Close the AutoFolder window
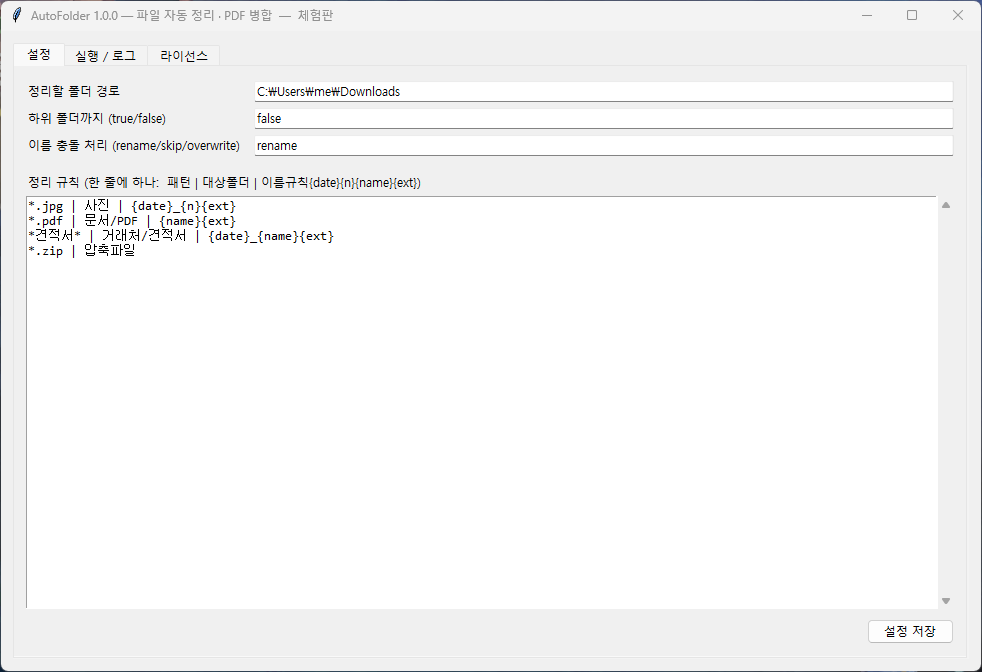 958,15
